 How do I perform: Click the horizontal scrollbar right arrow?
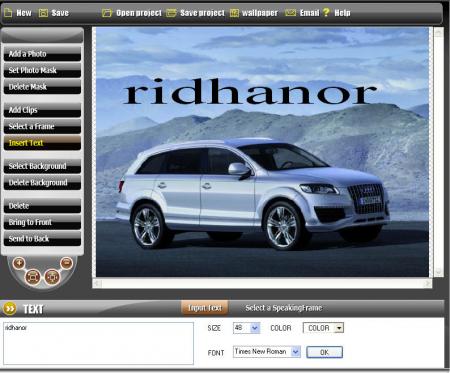pyautogui.click(x=428, y=284)
